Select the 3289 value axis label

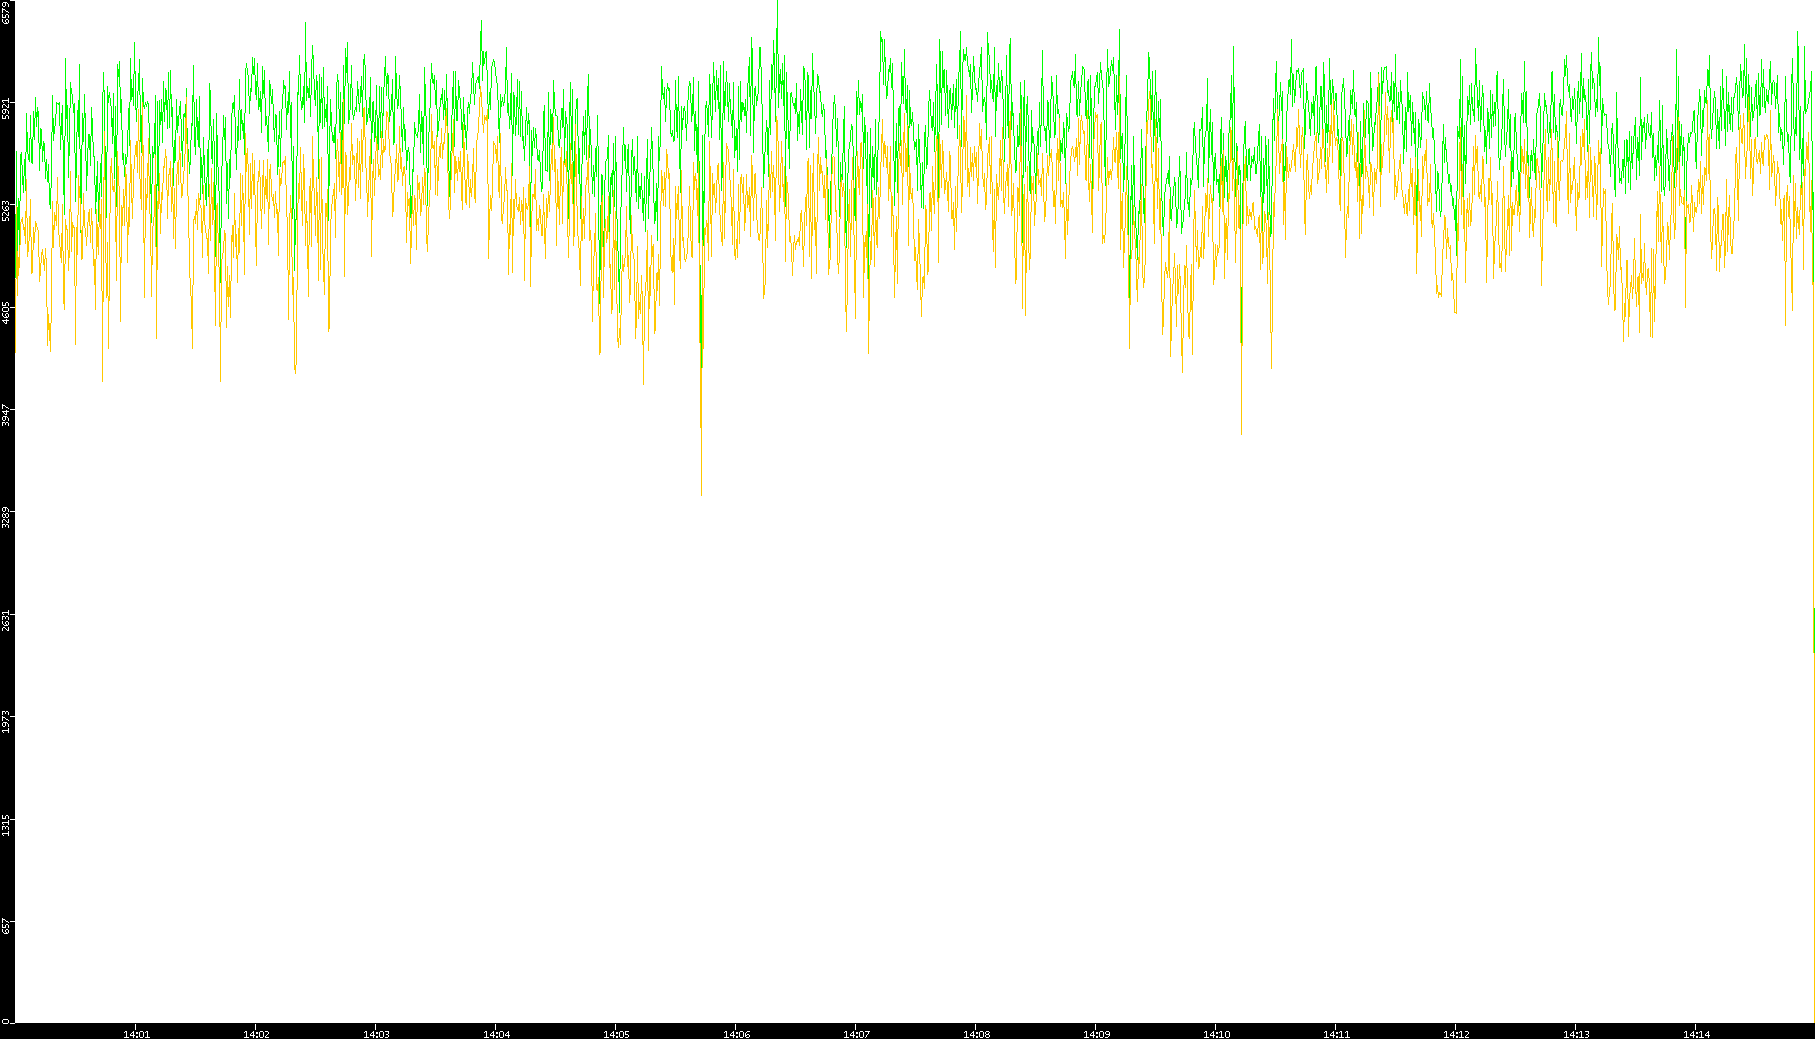6,517
